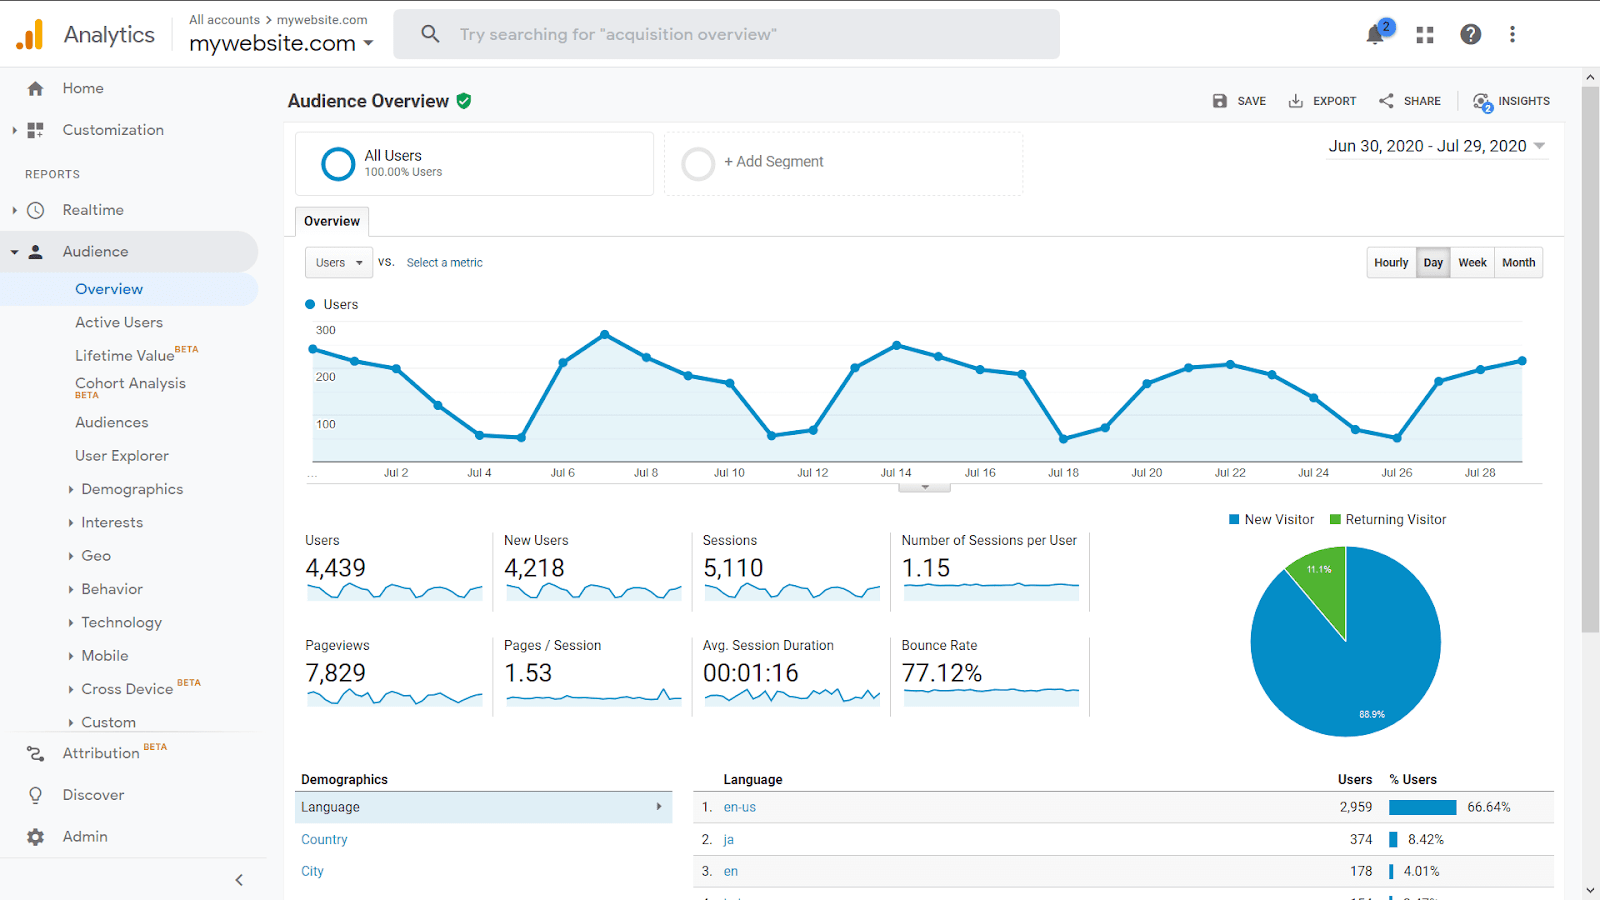Expand the Demographics section in sidebar
Image resolution: width=1600 pixels, height=900 pixels.
(x=131, y=489)
